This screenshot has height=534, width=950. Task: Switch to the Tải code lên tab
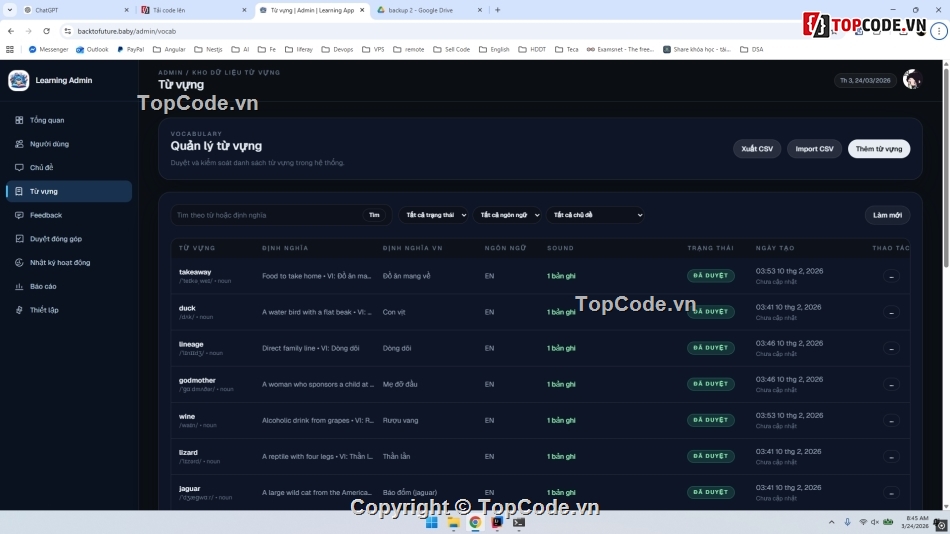pos(194,10)
